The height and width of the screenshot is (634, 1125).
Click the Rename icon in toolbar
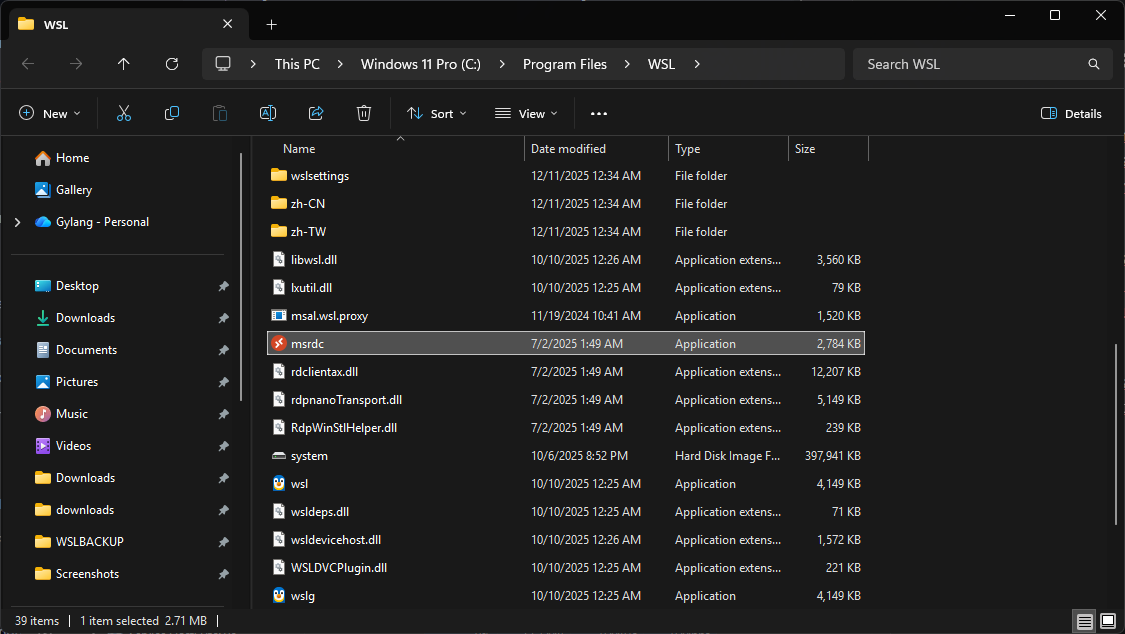[x=268, y=114]
